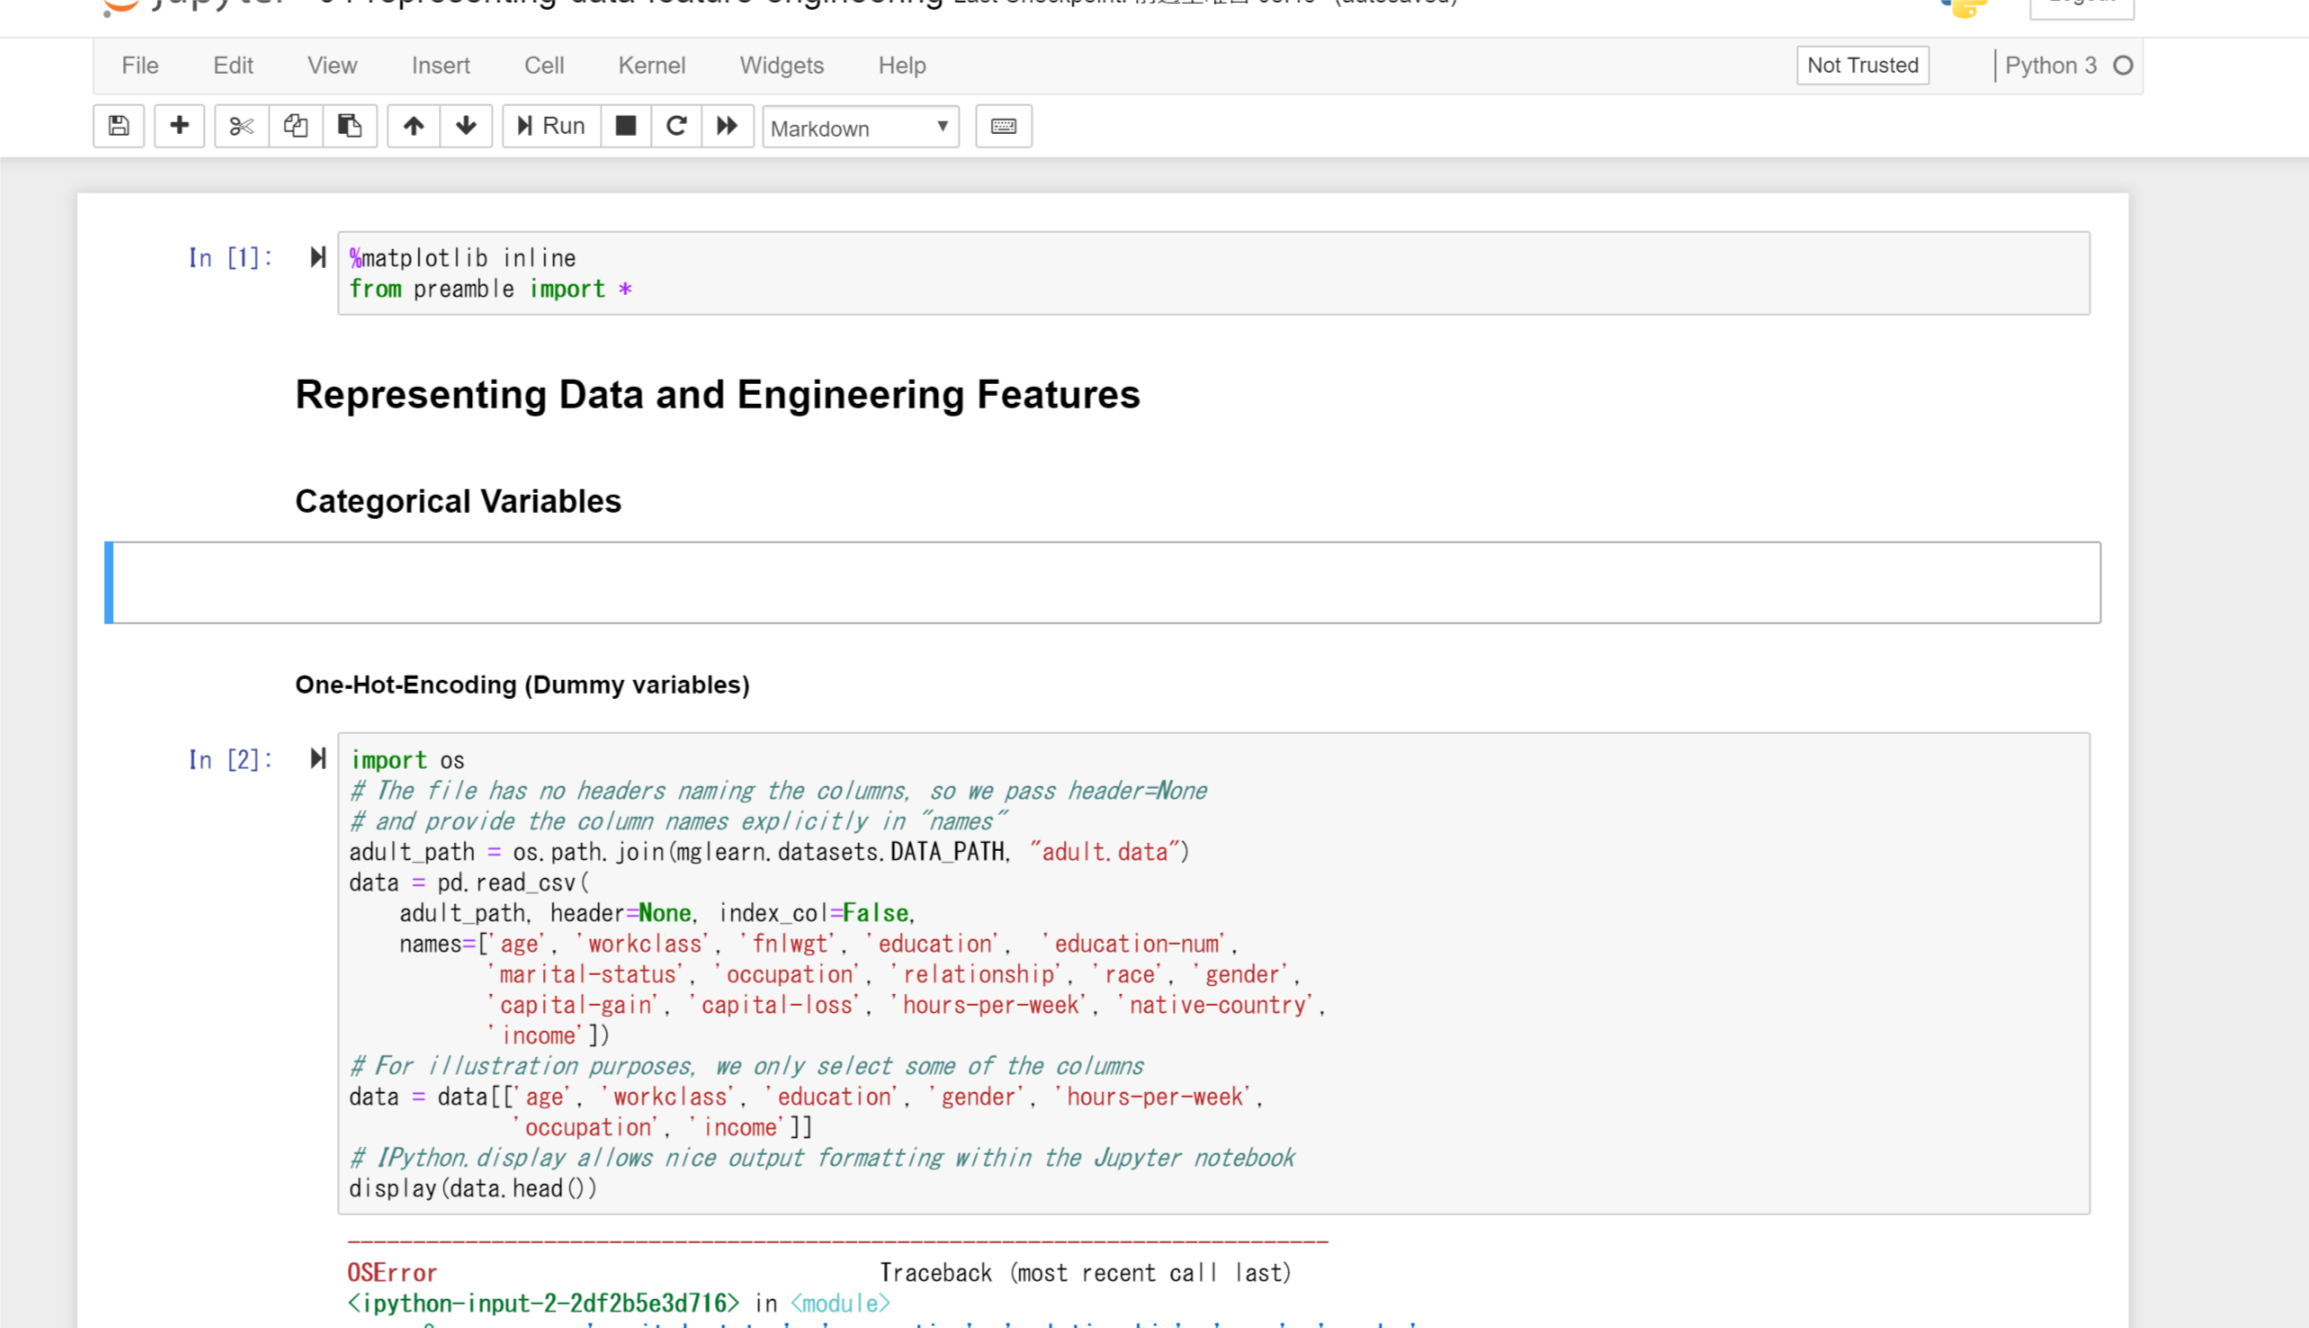Open the Markdown cell type dropdown
This screenshot has height=1328, width=2309.
(860, 128)
